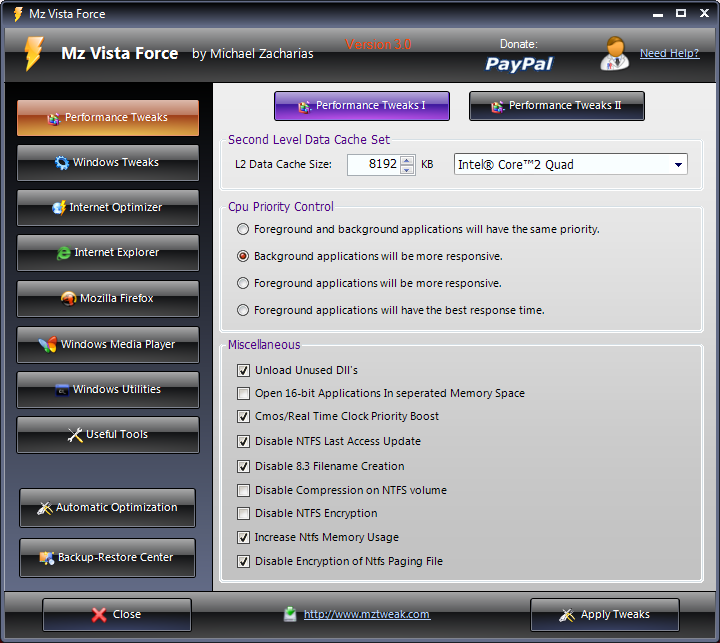Toggle Disable Encryption of Ntfs Paging File
Viewport: 720px width, 643px height.
243,561
